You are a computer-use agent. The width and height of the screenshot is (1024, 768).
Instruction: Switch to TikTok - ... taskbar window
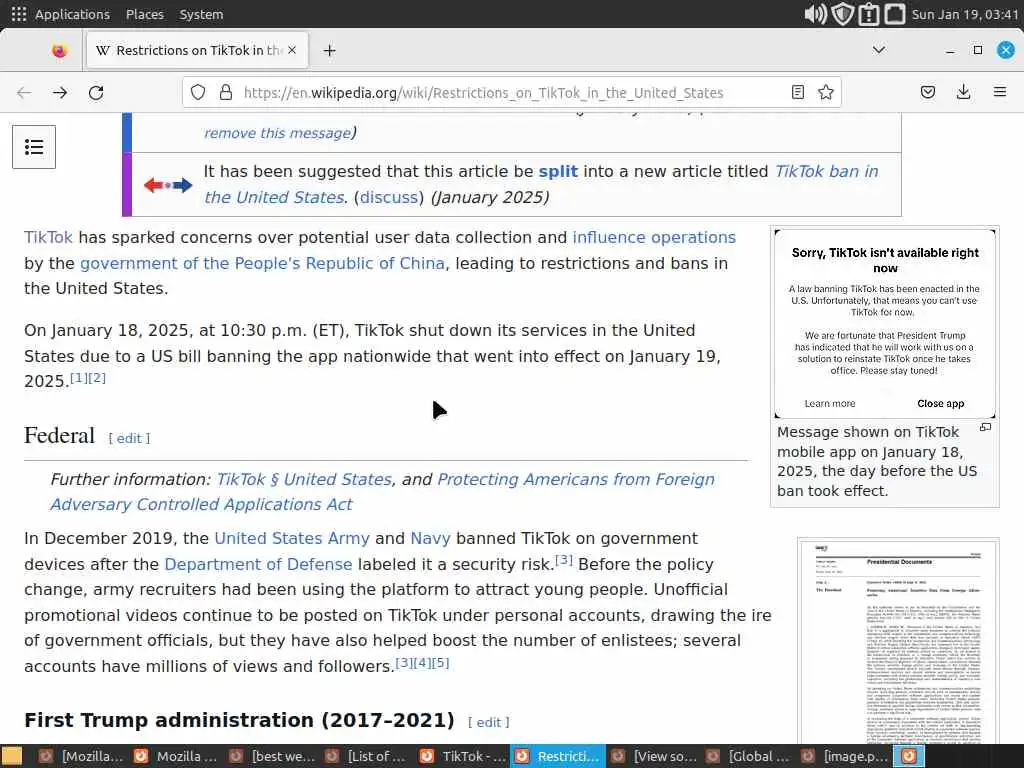tap(462, 756)
